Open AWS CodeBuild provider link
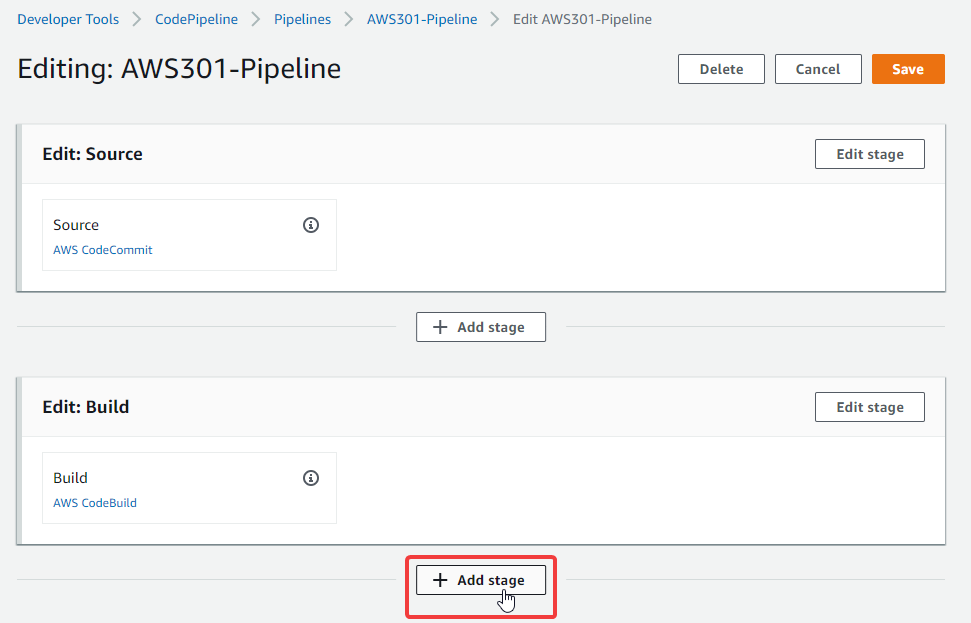 tap(95, 503)
